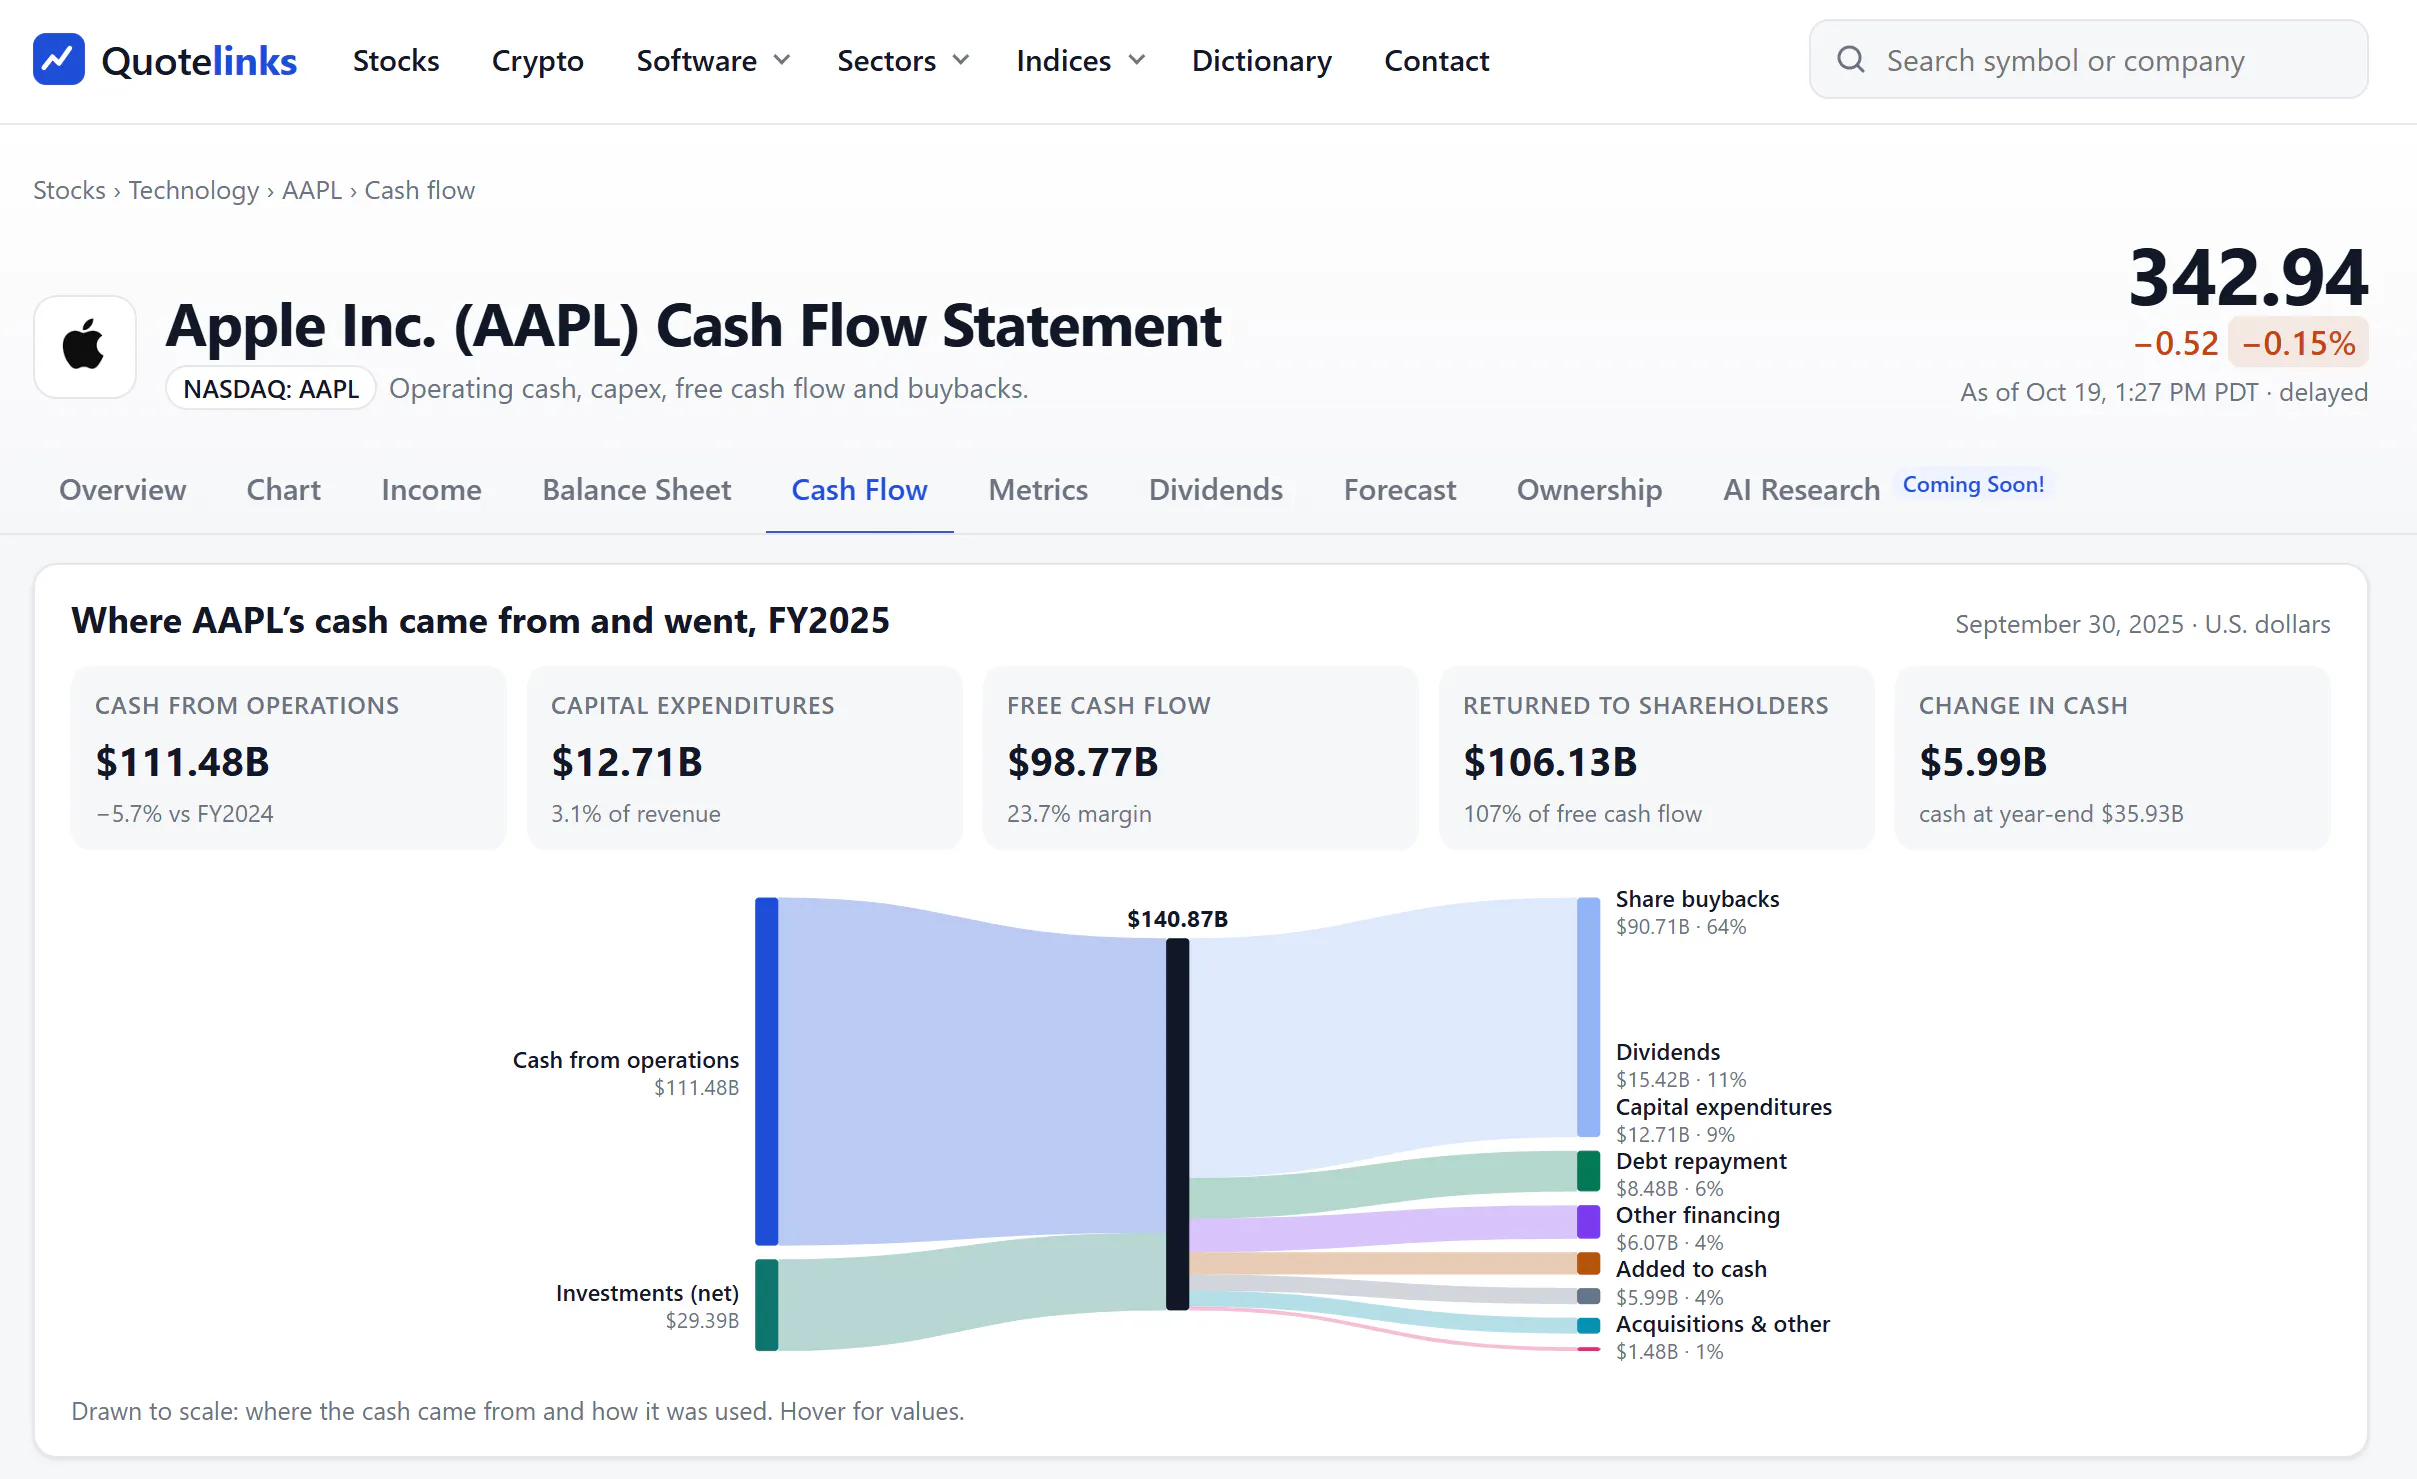The height and width of the screenshot is (1479, 2417).
Task: Switch to the Chart tab
Action: (283, 489)
